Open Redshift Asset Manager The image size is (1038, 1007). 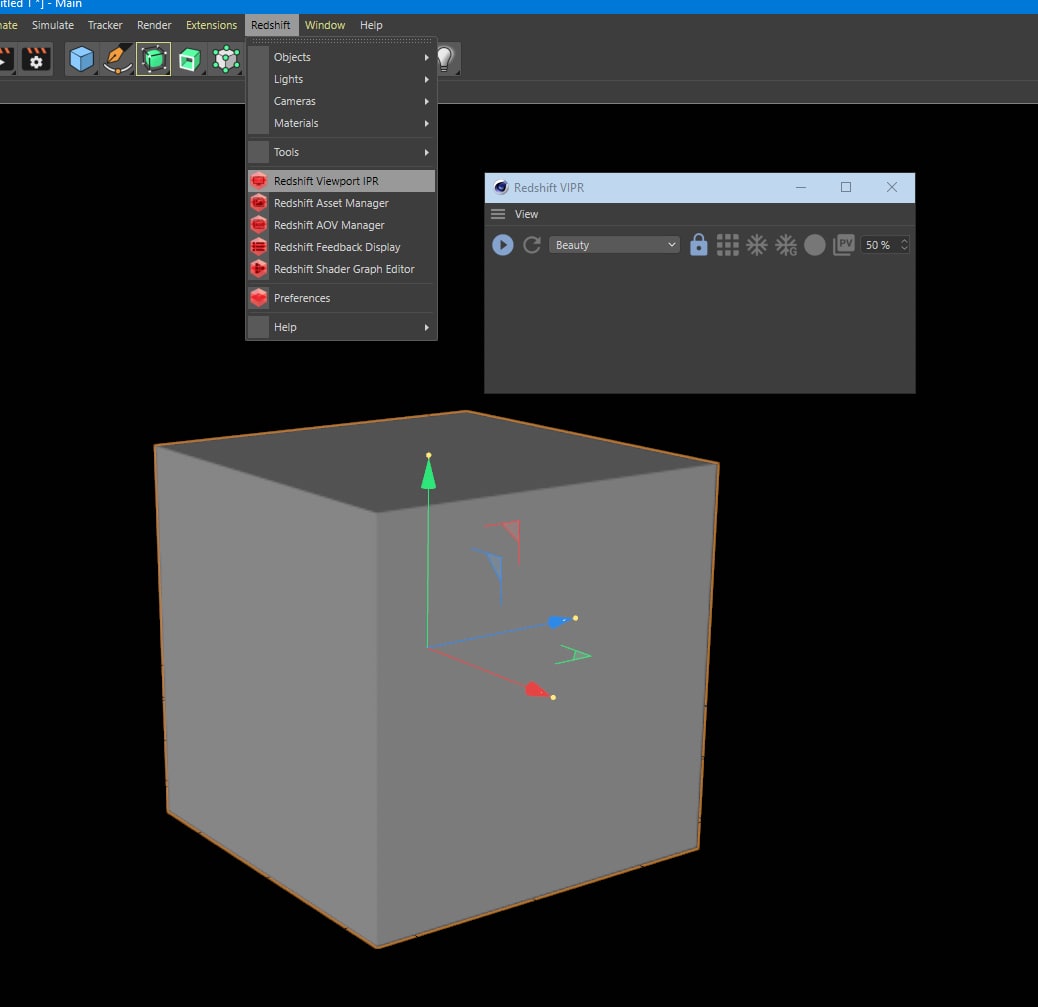tap(342, 203)
